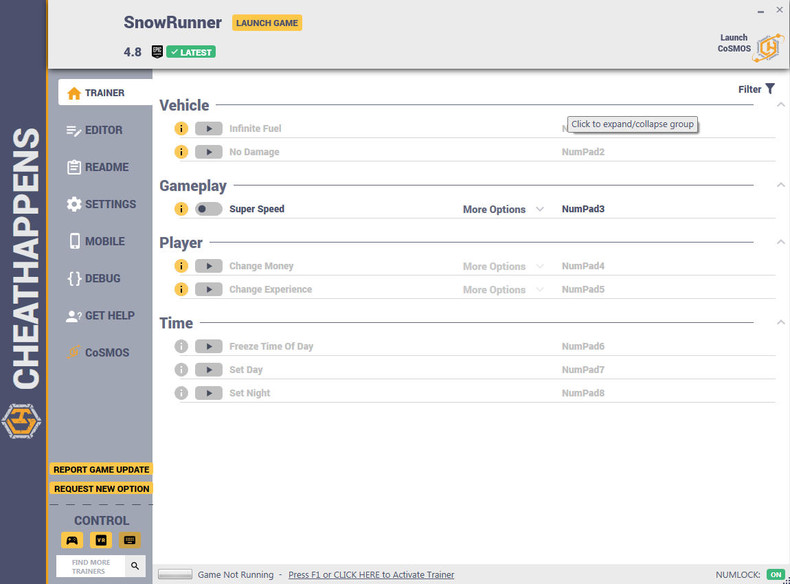The height and width of the screenshot is (584, 790).
Task: Click the game status progress bar
Action: click(x=175, y=574)
